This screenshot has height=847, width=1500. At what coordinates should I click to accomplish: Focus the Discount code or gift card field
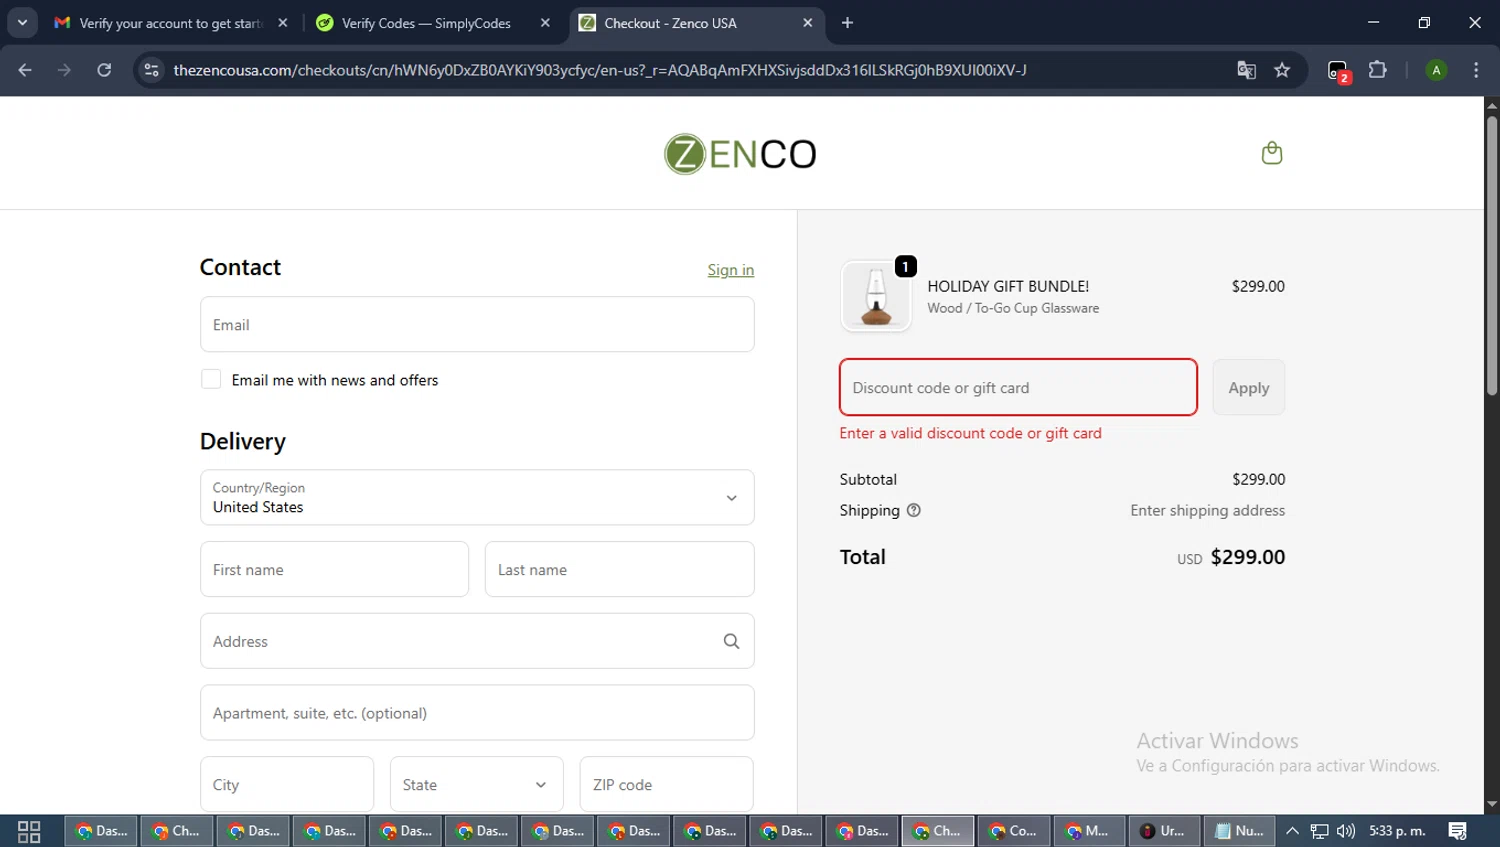pos(1018,387)
